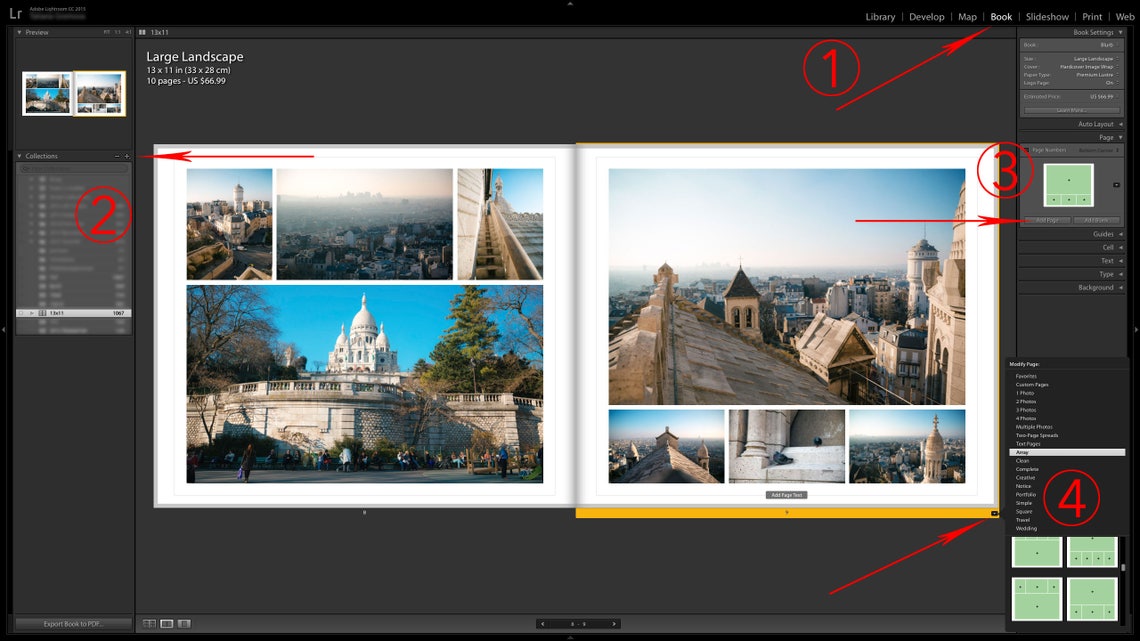
Task: Click the minus icon in Collections header
Action: point(117,156)
